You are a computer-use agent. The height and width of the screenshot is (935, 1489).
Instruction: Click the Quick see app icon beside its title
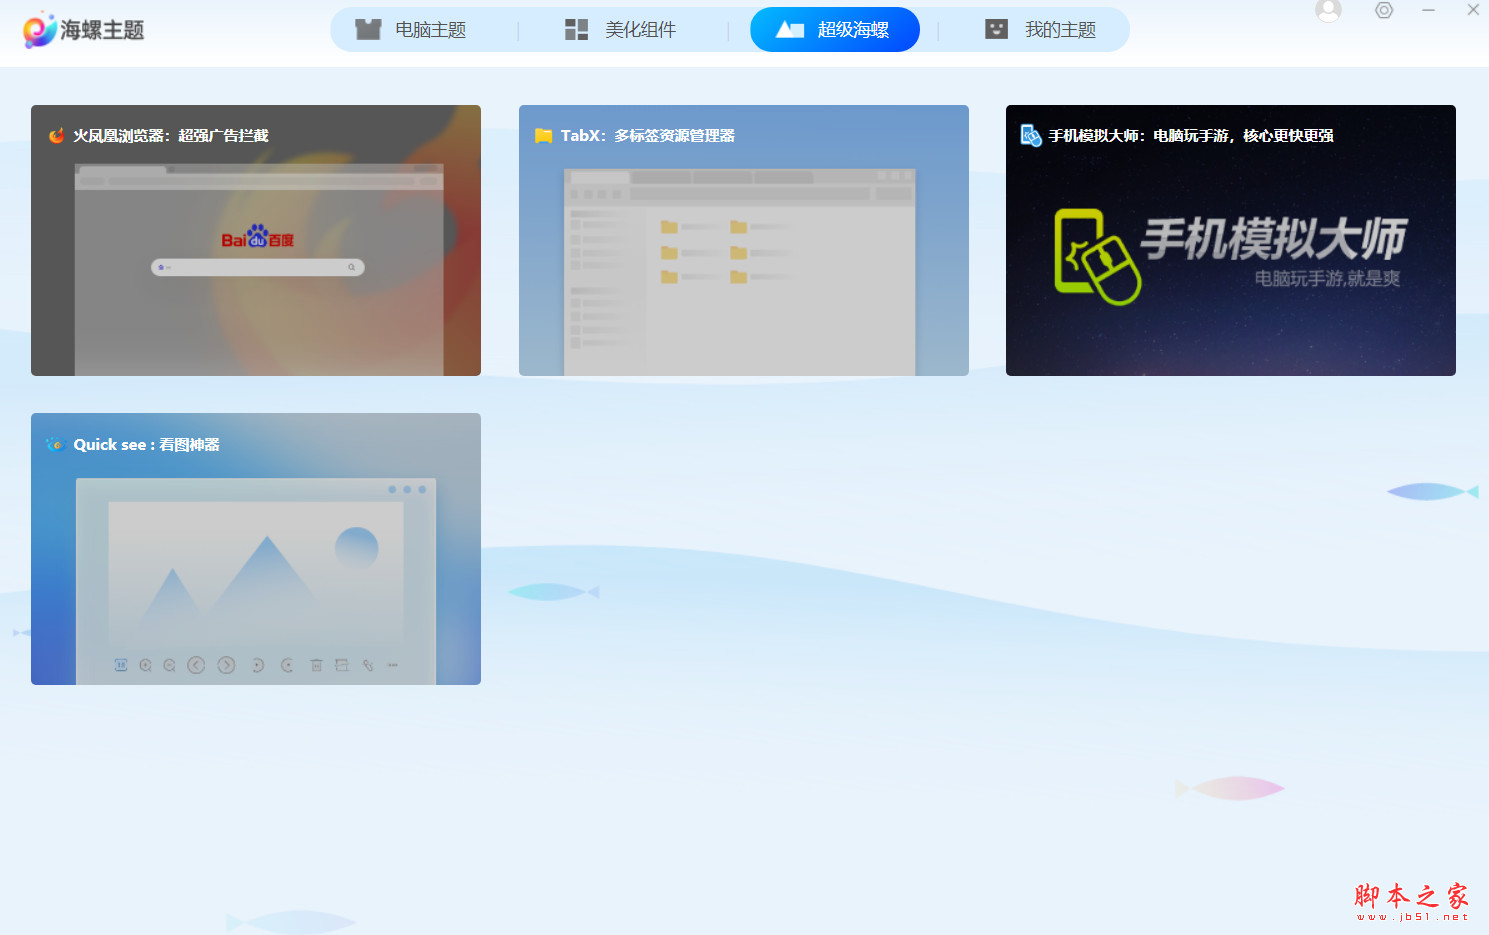tap(55, 444)
